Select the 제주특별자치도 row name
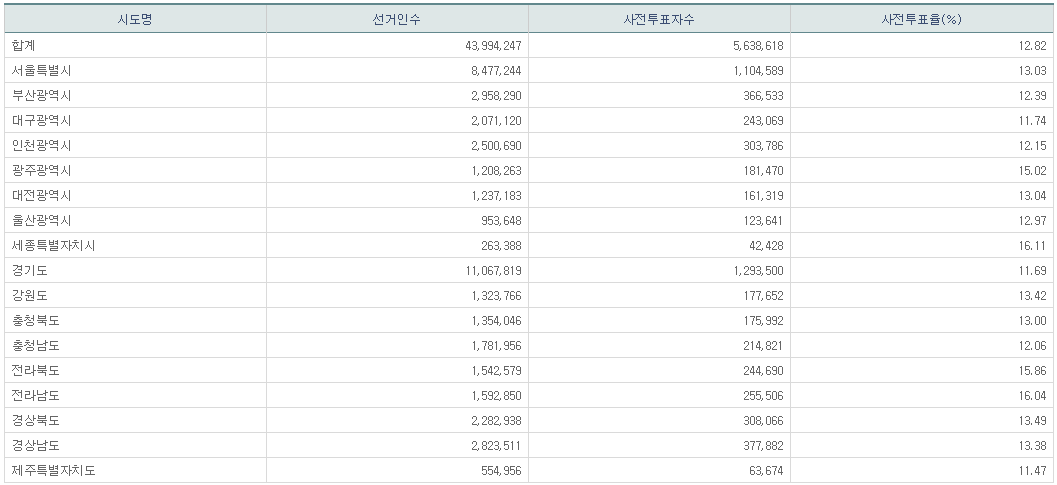Viewport: 1057px width, 485px height. pos(54,470)
